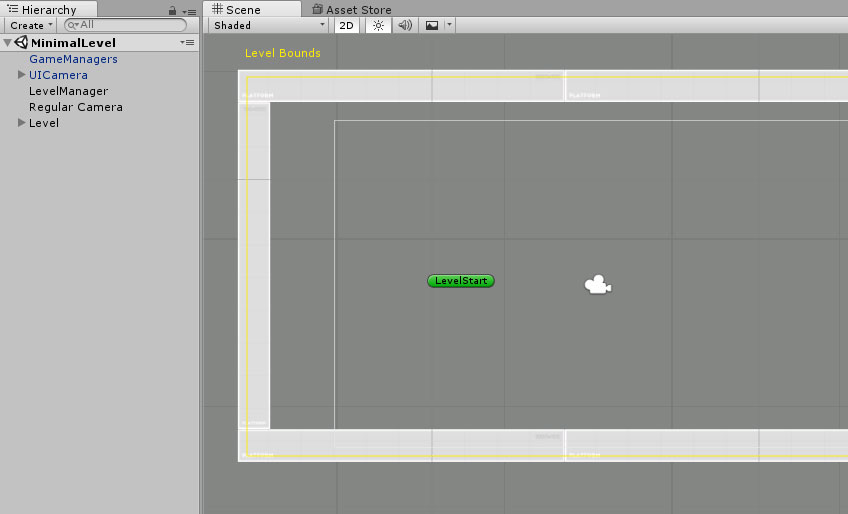This screenshot has height=514, width=848.
Task: Open the MinimalLevel scene options menu
Action: tap(187, 43)
